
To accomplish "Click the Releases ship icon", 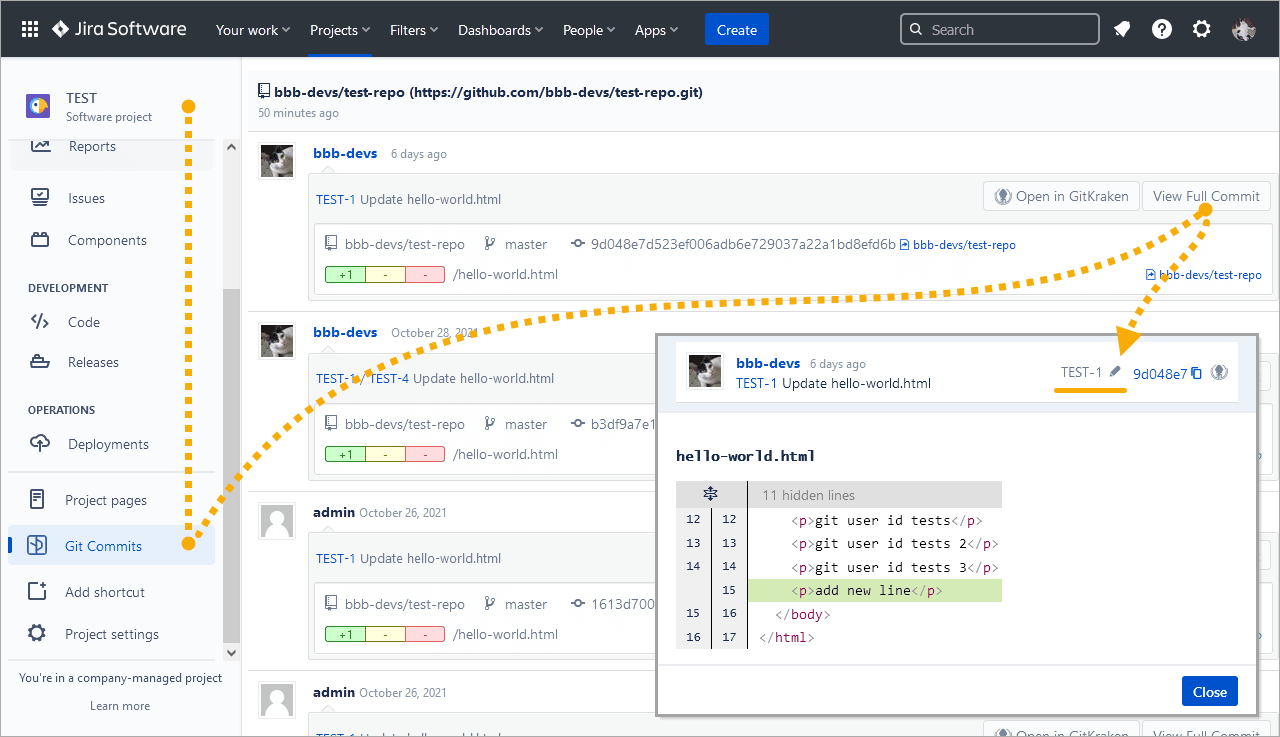I will click(40, 362).
